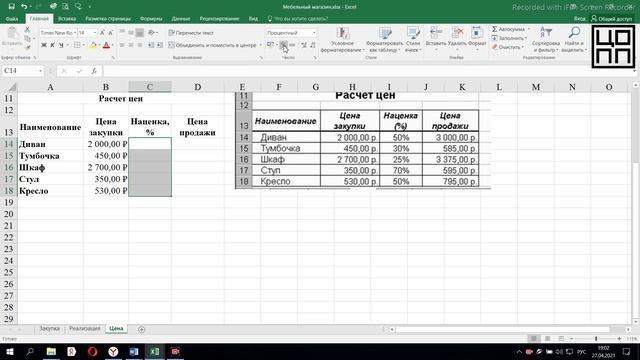This screenshot has height=360, width=640.
Task: Apply percent style to selected cells
Action: coord(283,45)
